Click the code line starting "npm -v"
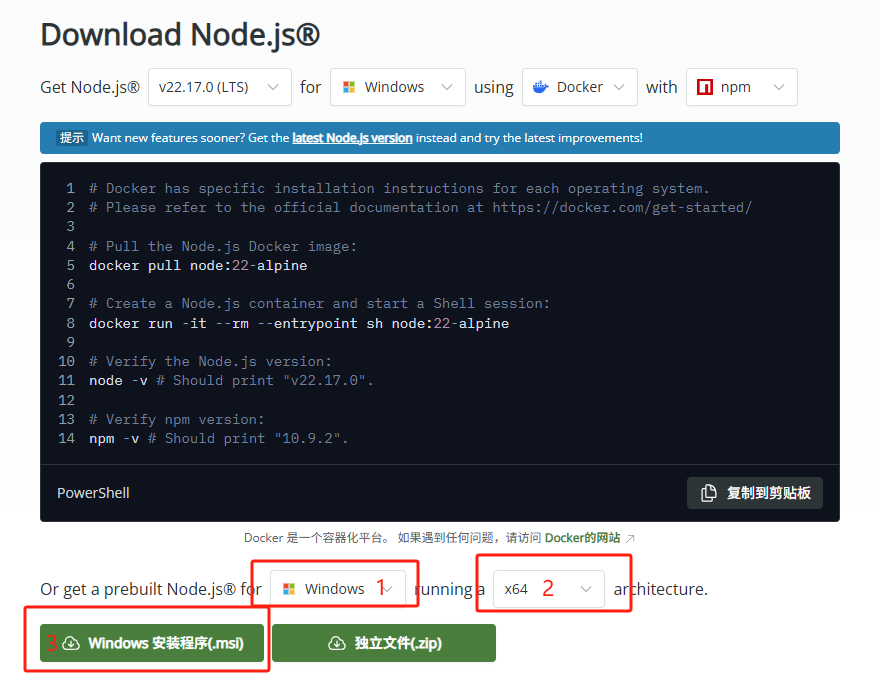 218,438
